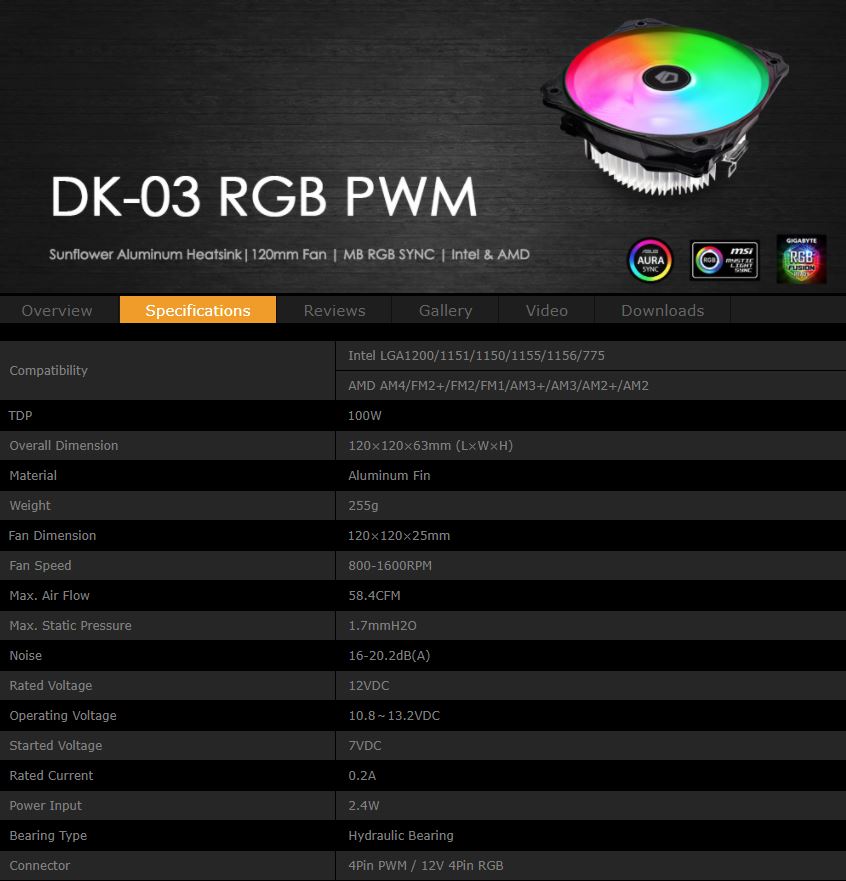Open the Overview tab

point(57,310)
